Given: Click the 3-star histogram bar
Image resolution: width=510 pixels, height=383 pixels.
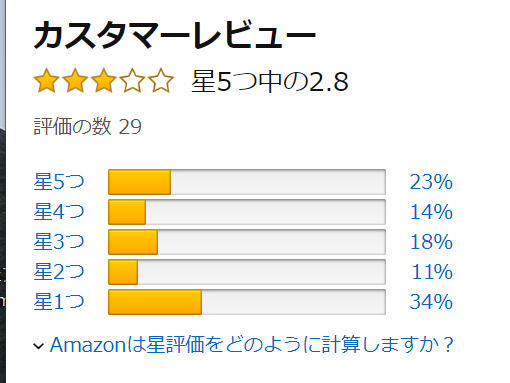Looking at the screenshot, I should (247, 242).
